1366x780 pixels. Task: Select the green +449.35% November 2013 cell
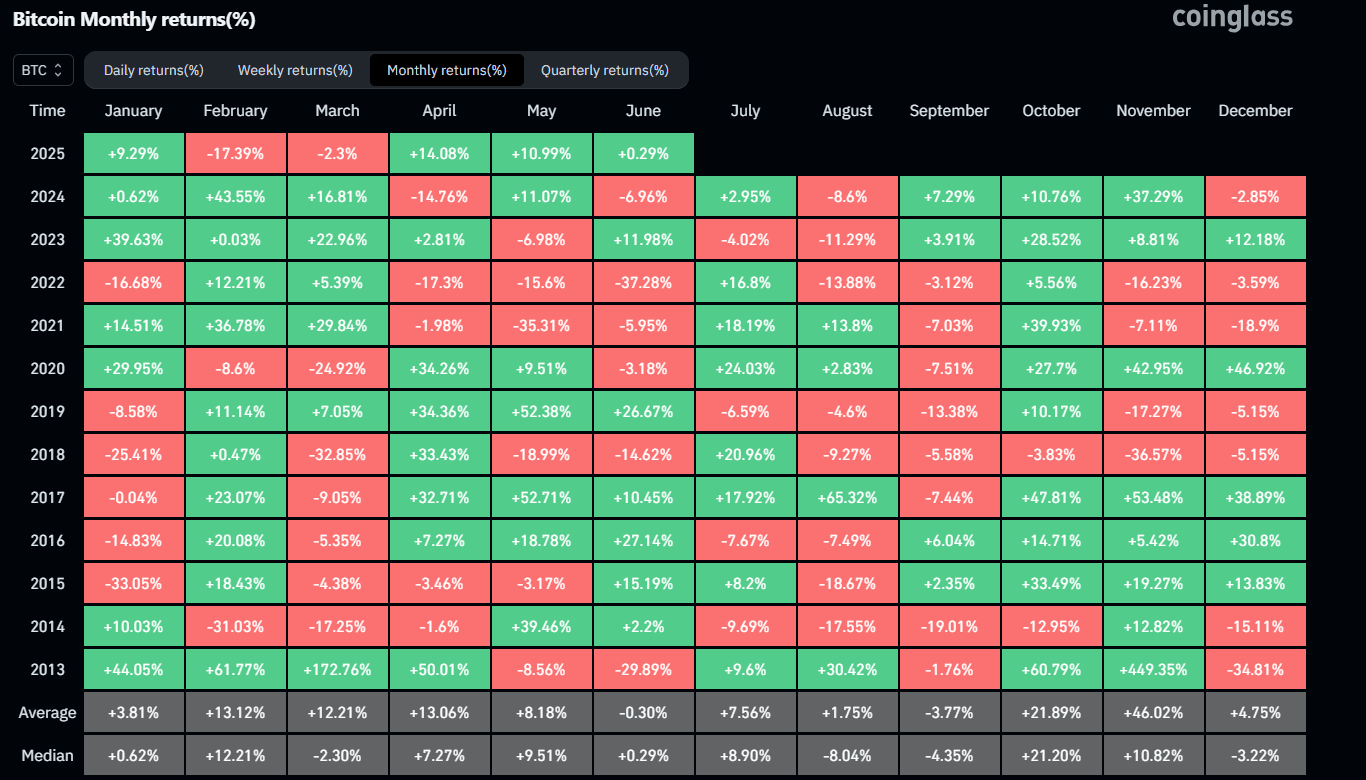pyautogui.click(x=1153, y=669)
